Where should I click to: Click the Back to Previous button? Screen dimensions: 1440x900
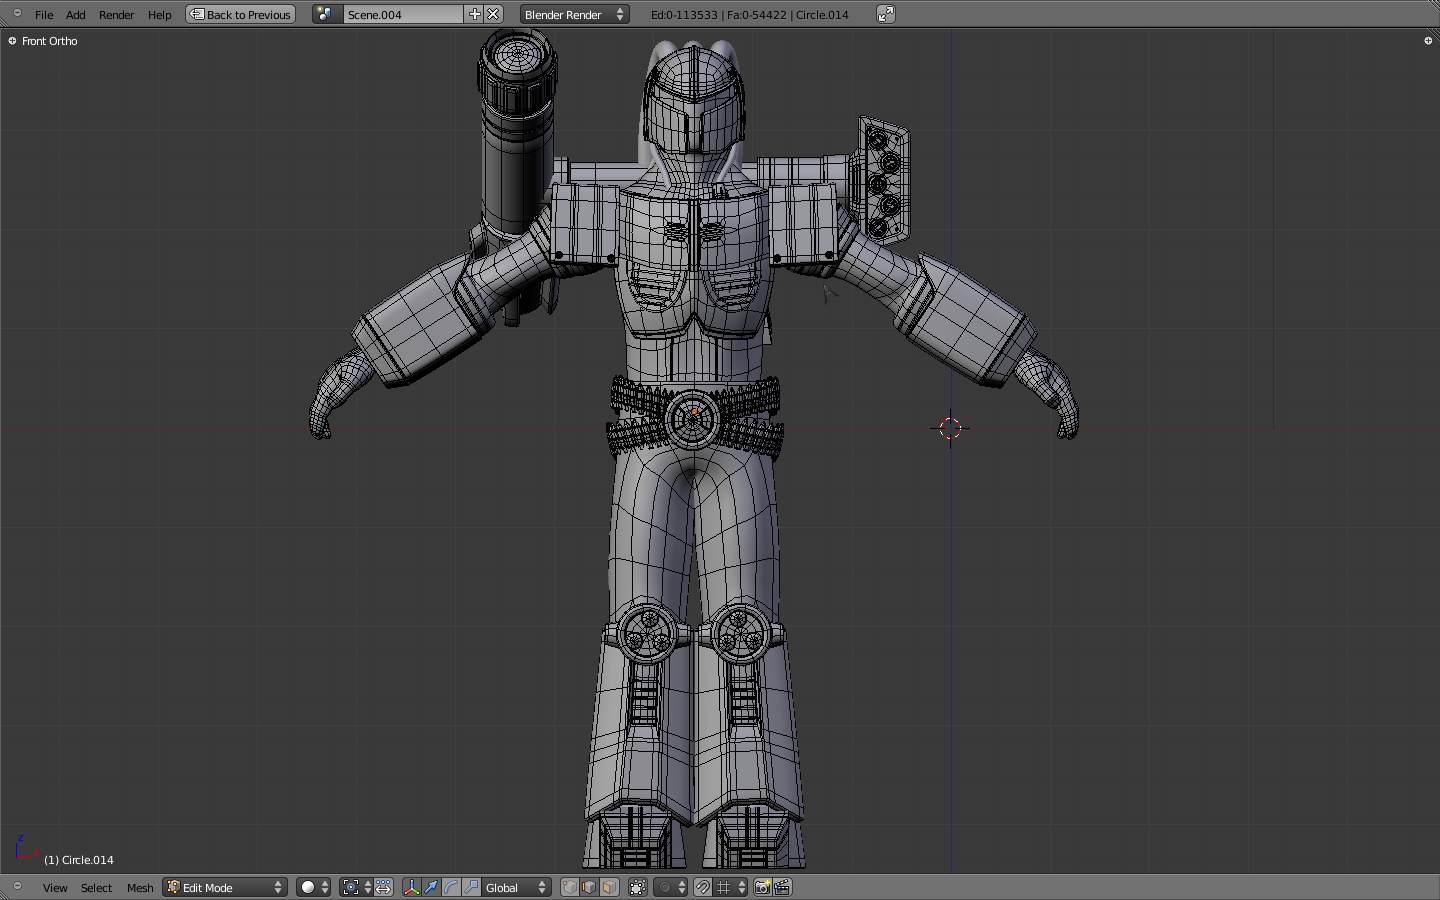click(x=241, y=15)
